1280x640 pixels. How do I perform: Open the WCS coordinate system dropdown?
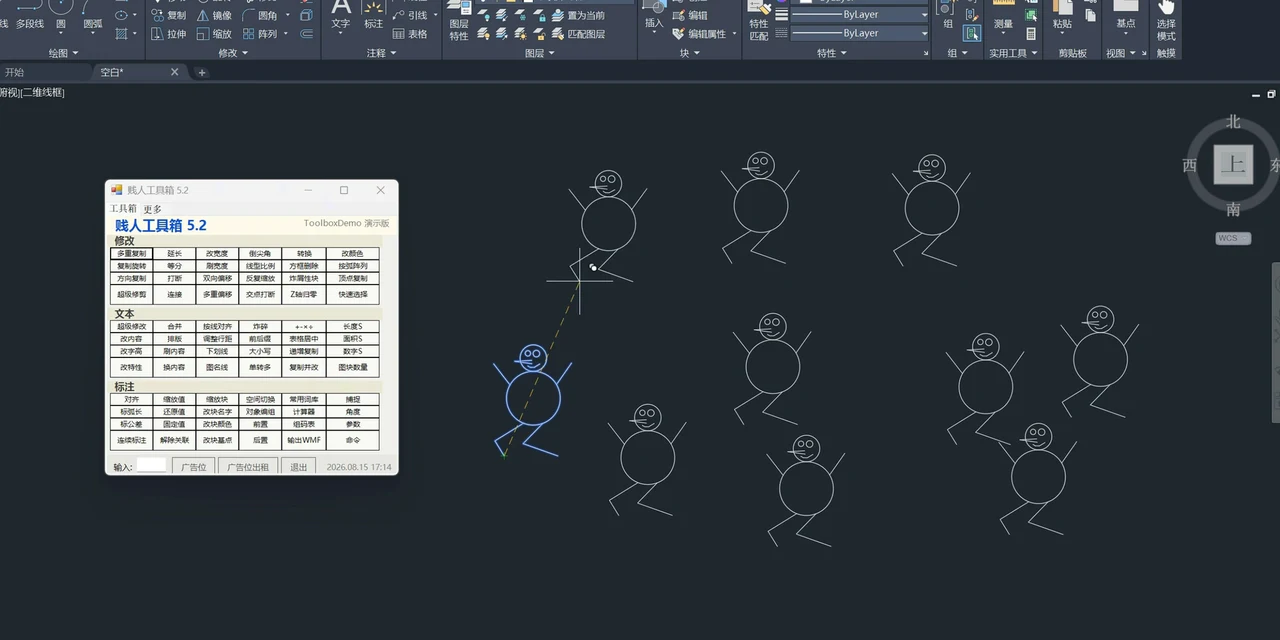point(1233,238)
